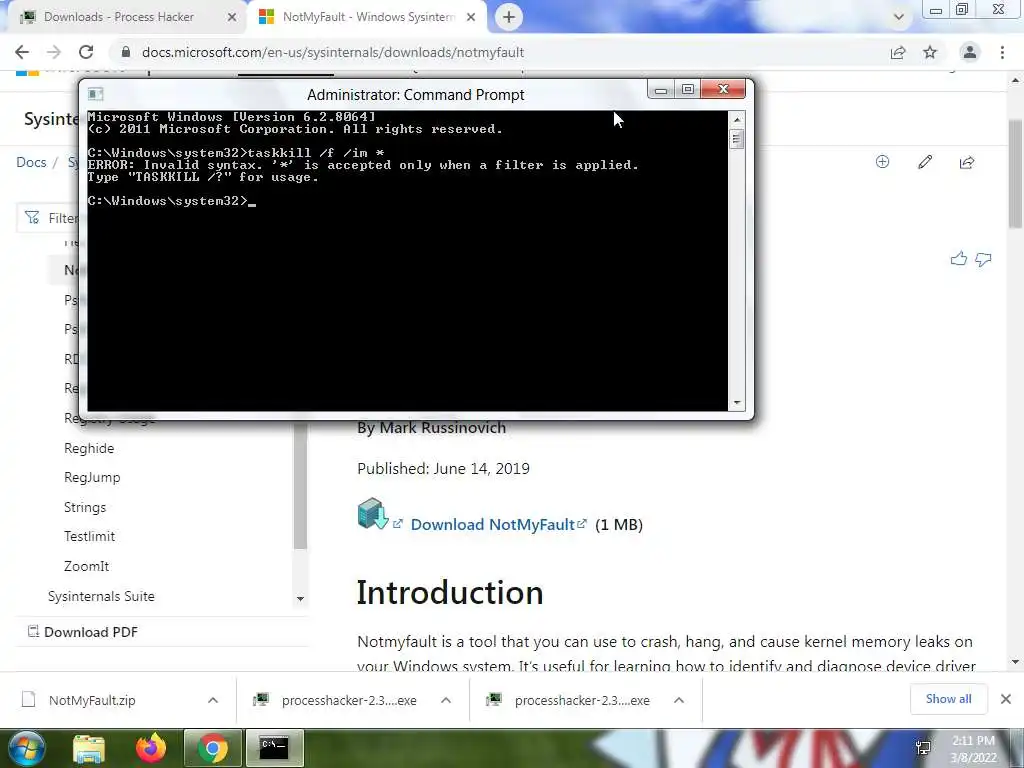The height and width of the screenshot is (768, 1024).
Task: Open first processhacker-2.3 exe download
Action: point(349,700)
